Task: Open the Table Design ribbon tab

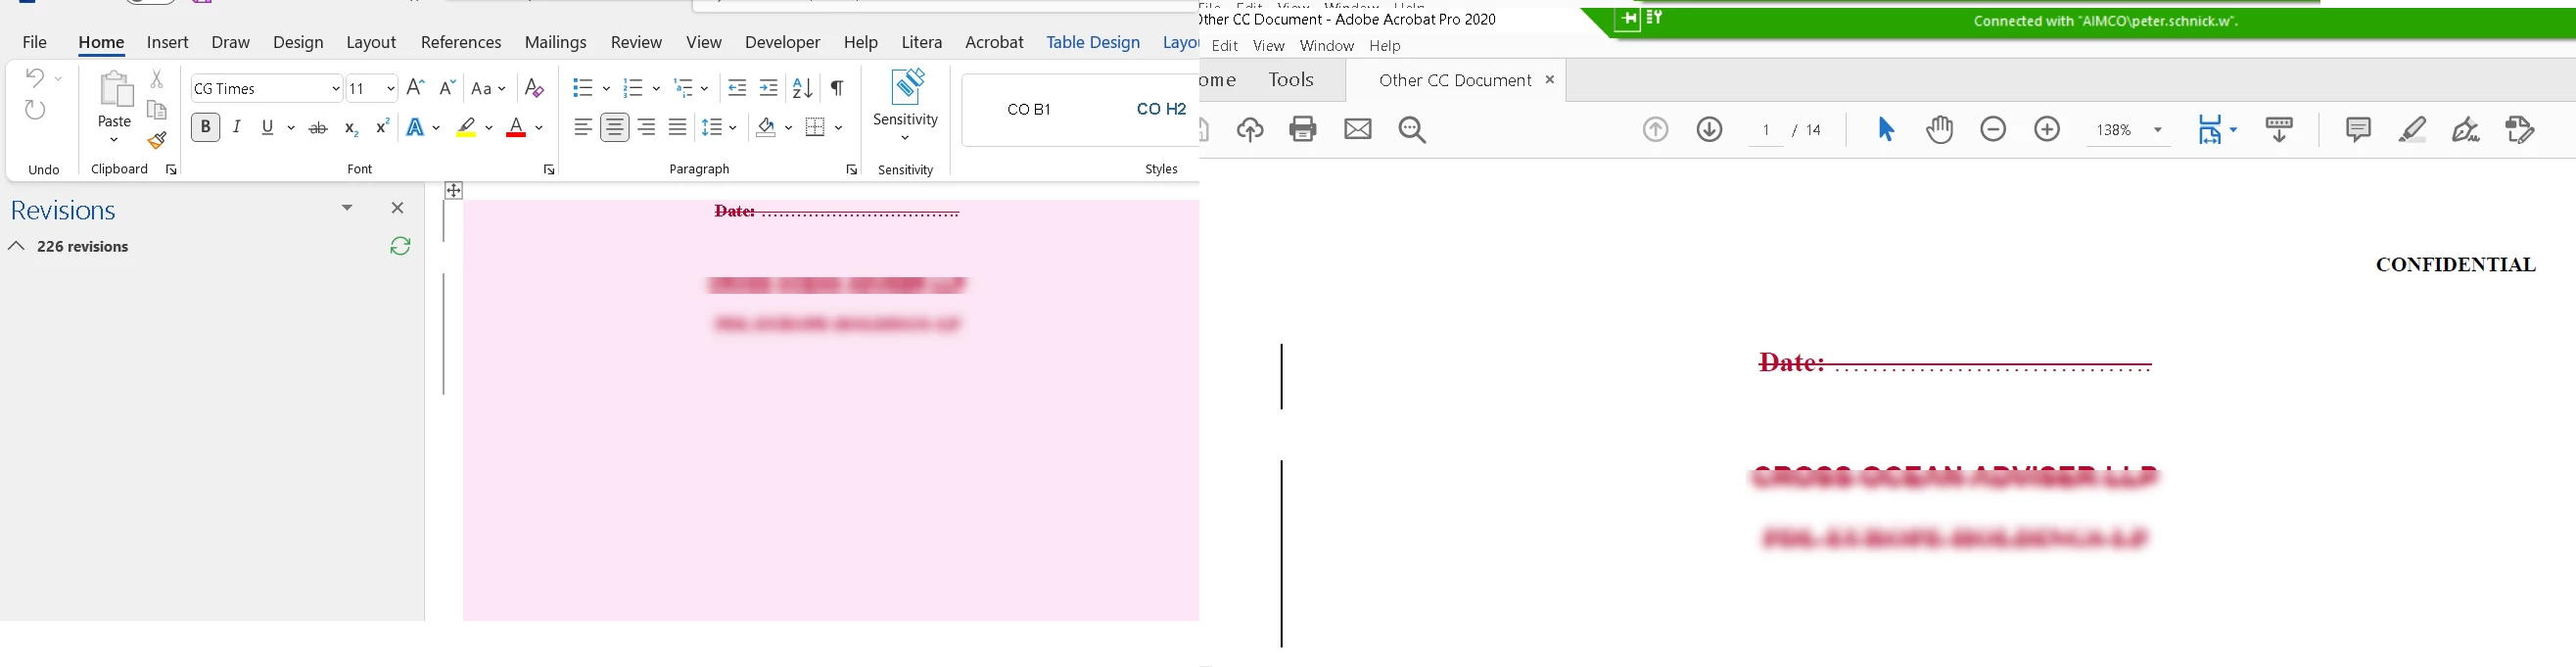Action: [x=1093, y=42]
